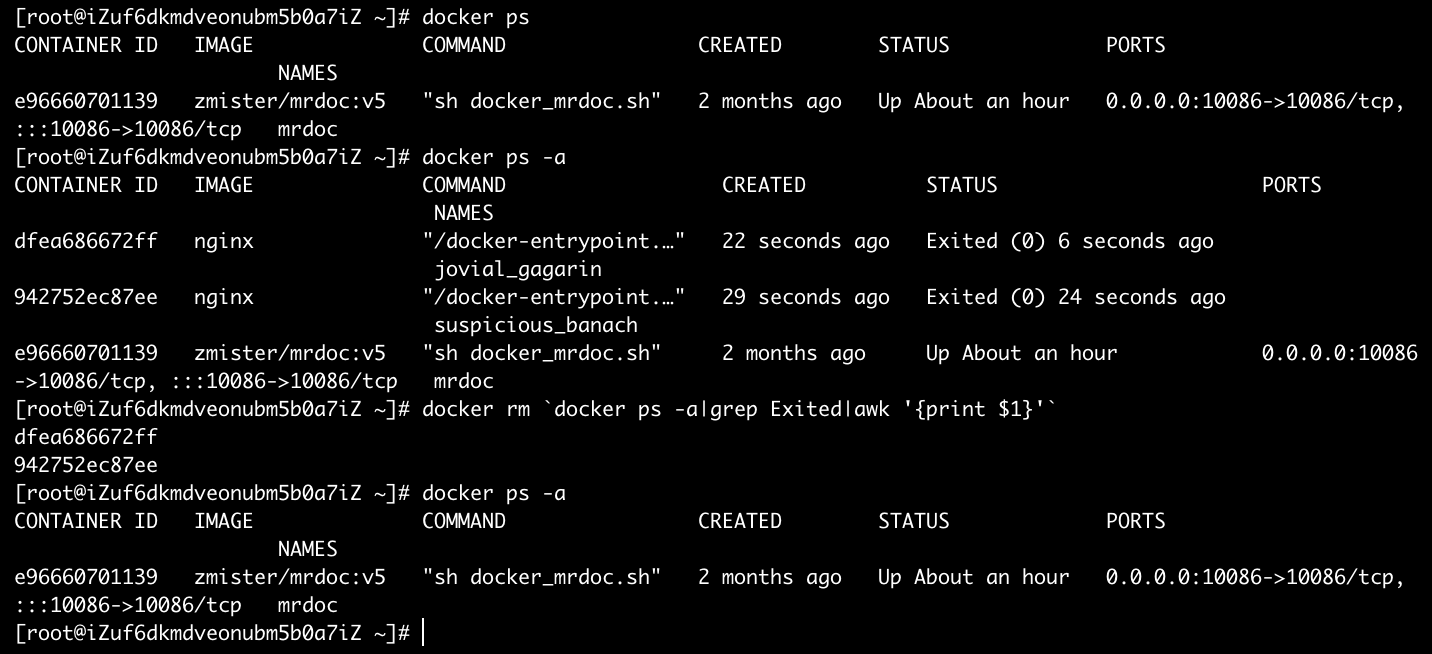Click the "Exited (0) 6 seconds ago" status

(1069, 241)
